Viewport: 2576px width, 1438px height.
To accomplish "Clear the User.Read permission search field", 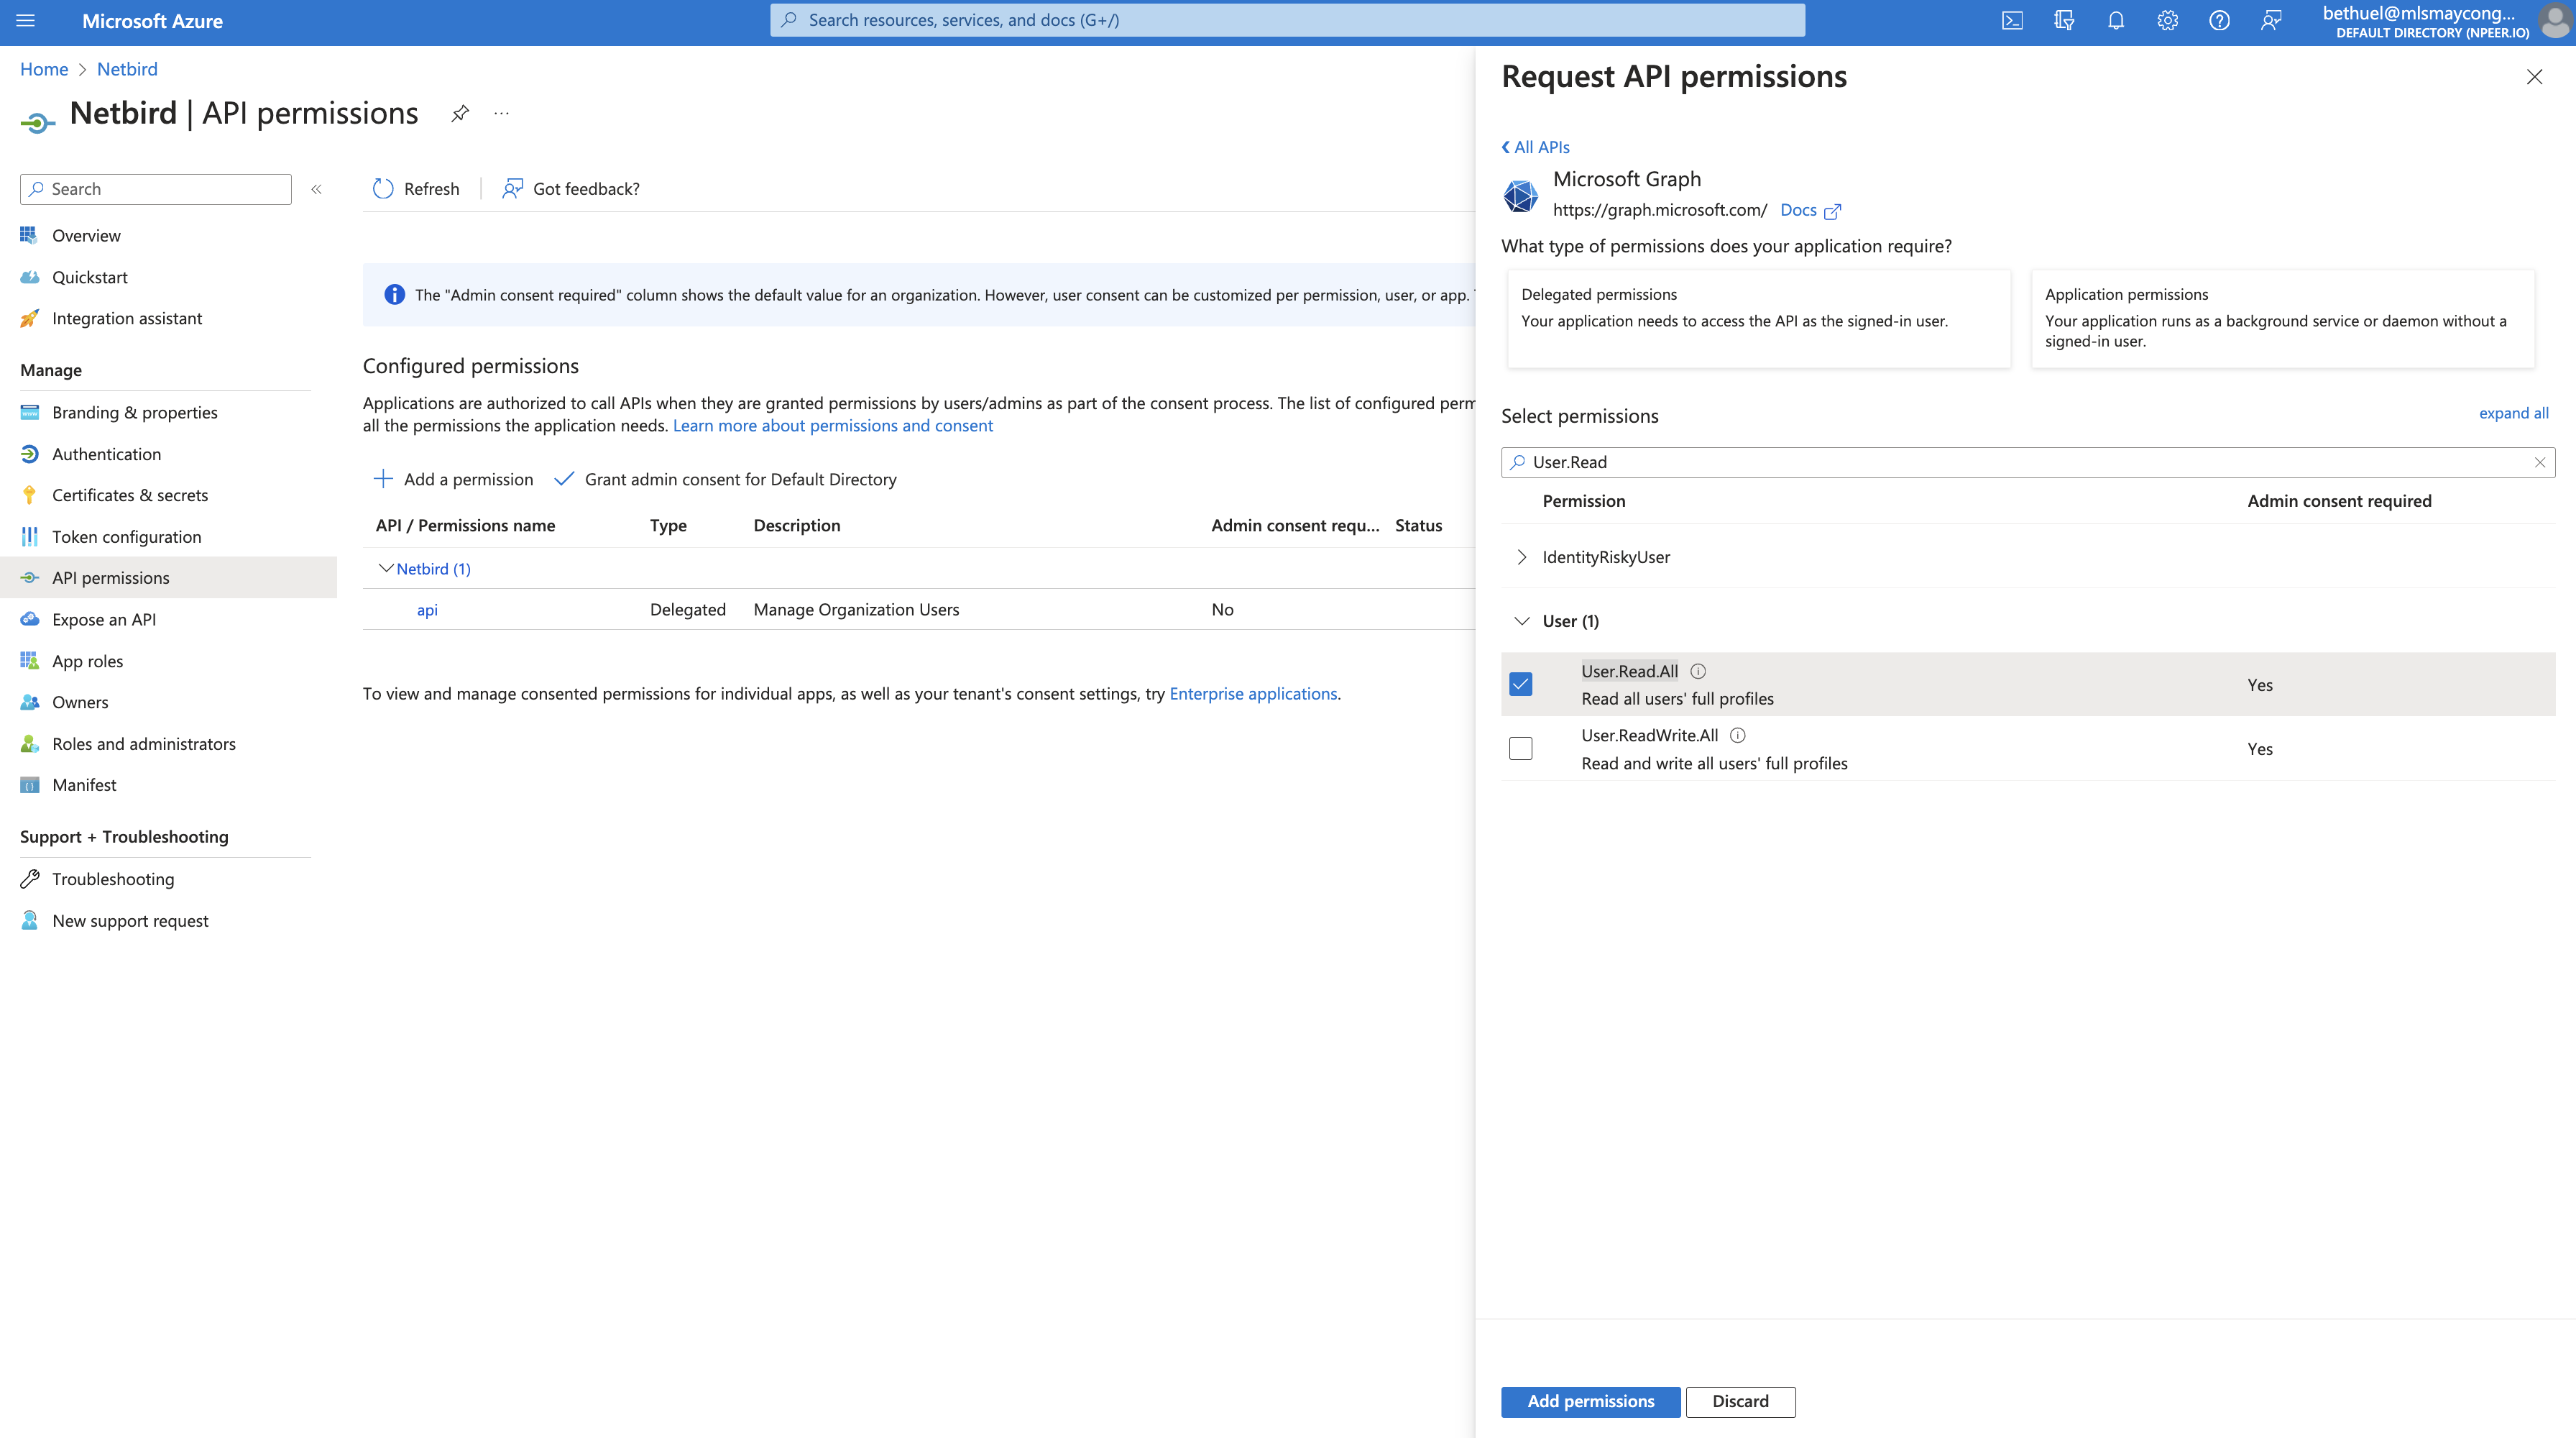I will point(2540,462).
